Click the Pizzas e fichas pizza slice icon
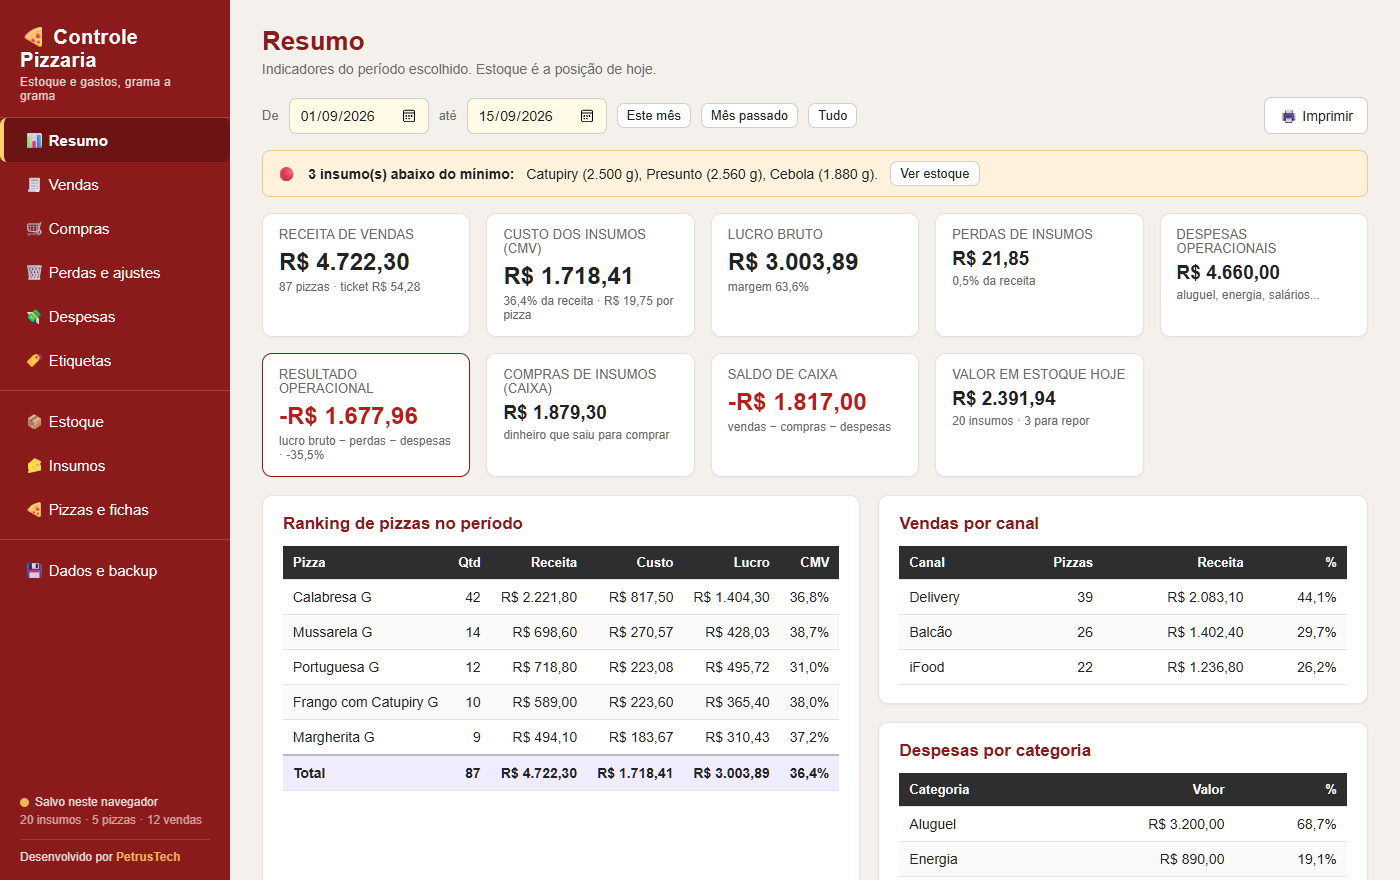 point(34,510)
